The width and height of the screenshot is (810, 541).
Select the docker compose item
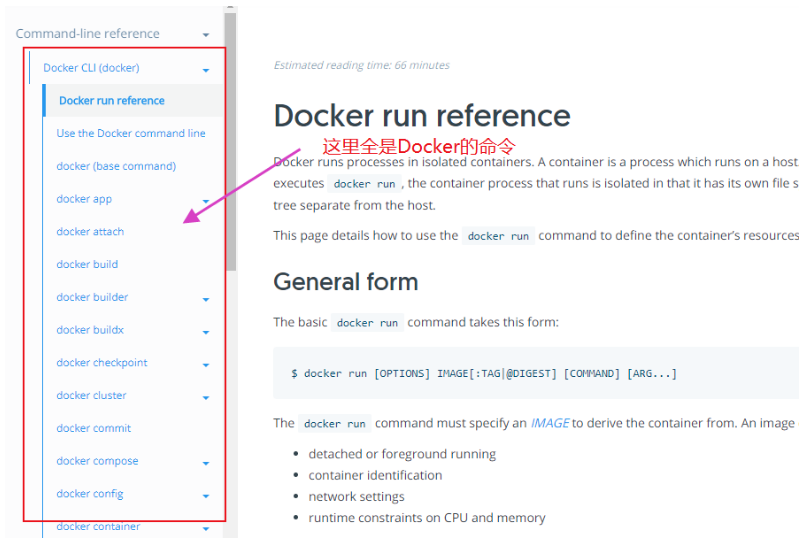pos(97,461)
